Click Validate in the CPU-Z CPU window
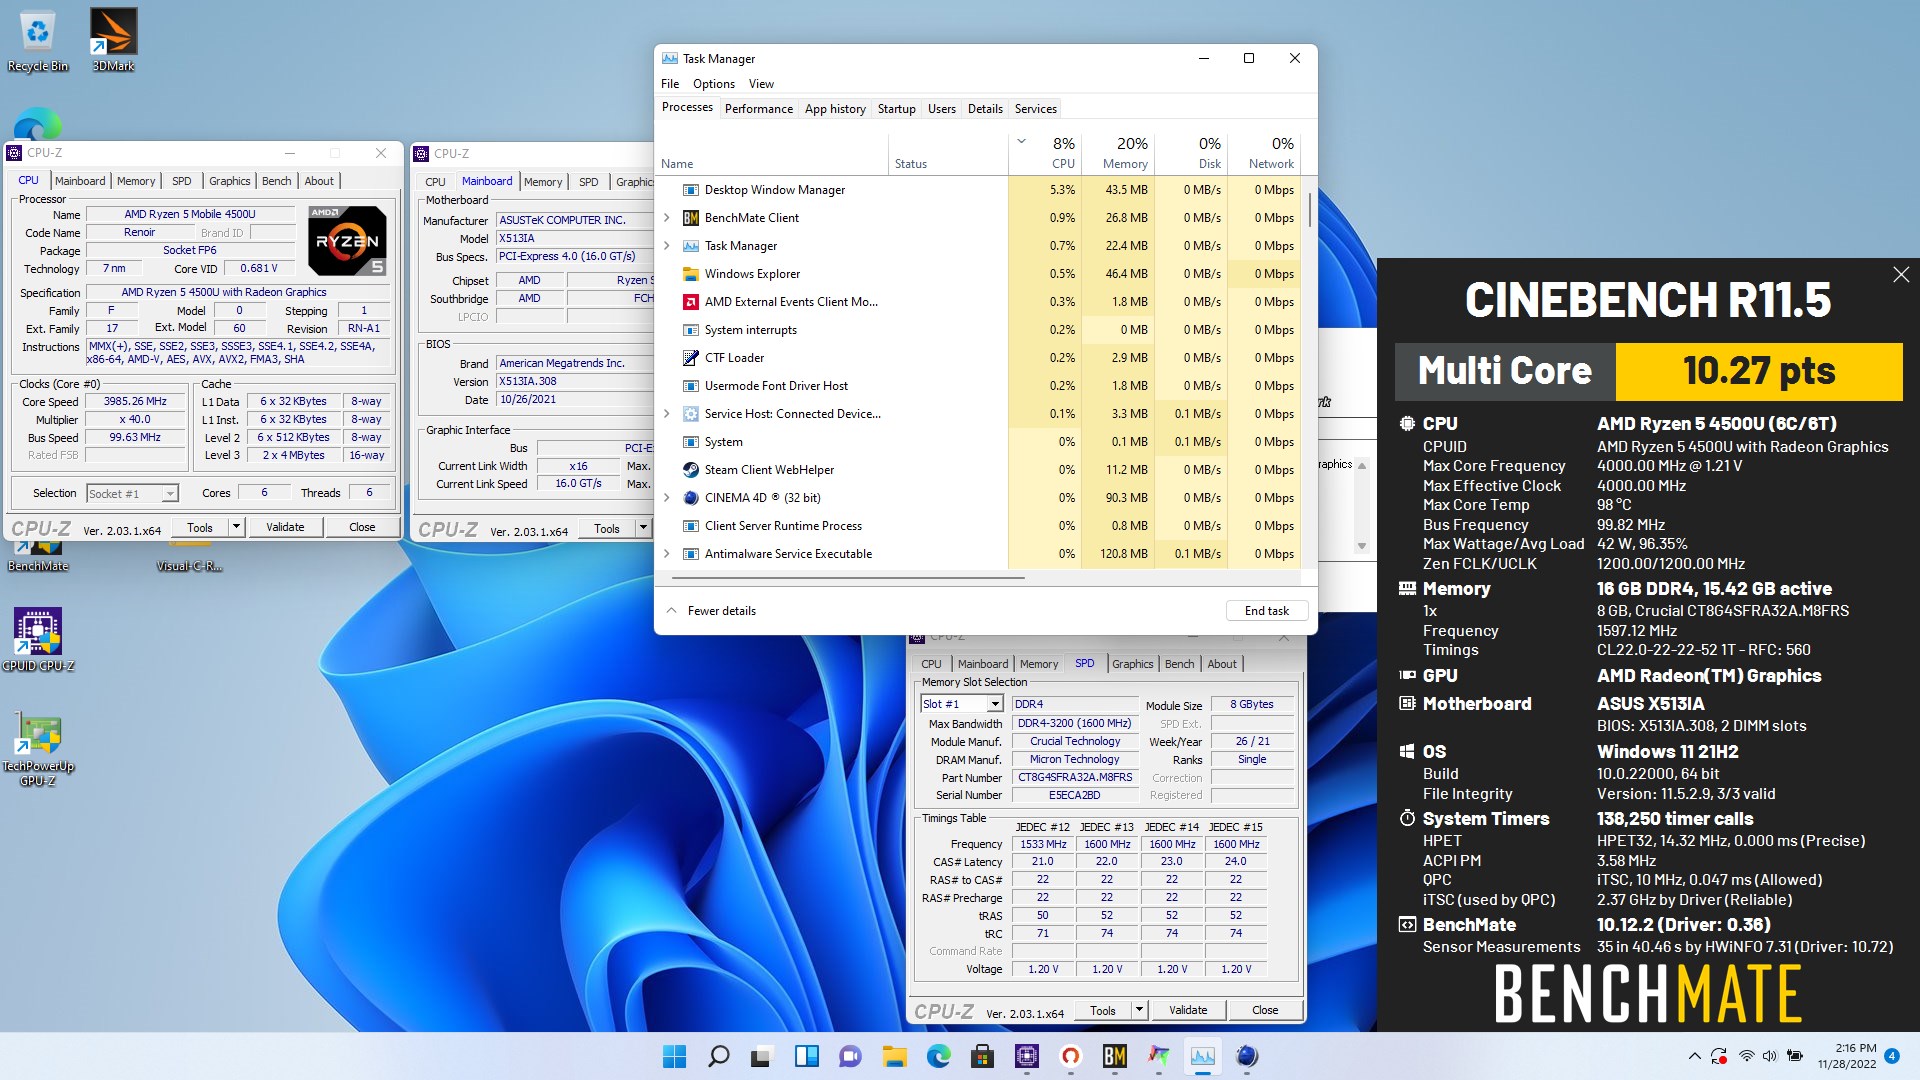Viewport: 1920px width, 1080px height. (x=285, y=527)
